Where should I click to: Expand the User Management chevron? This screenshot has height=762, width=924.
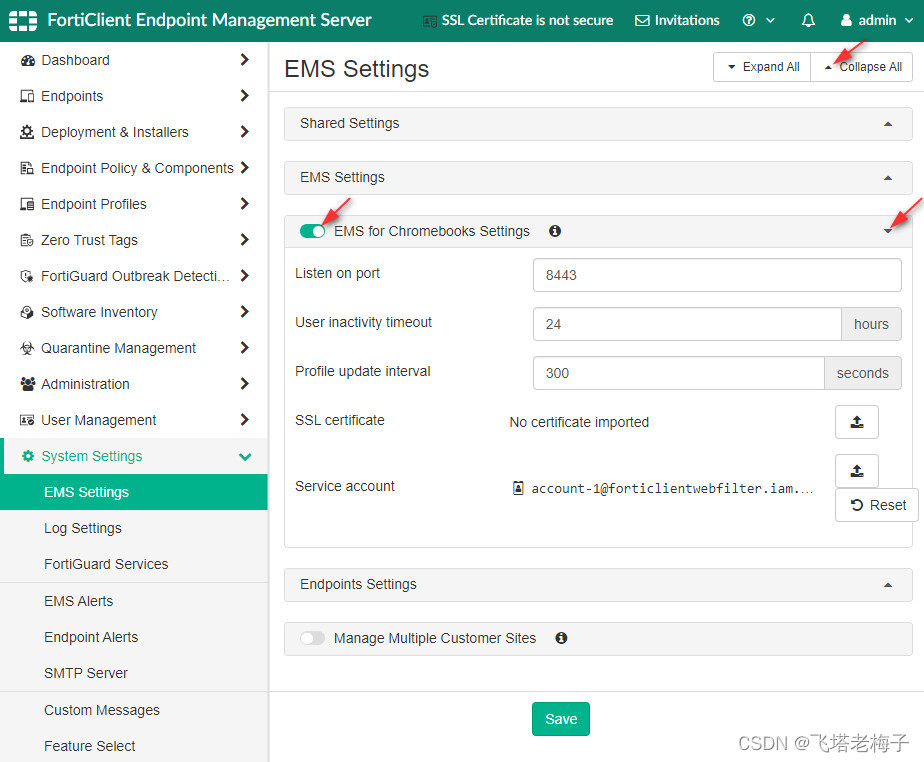245,420
